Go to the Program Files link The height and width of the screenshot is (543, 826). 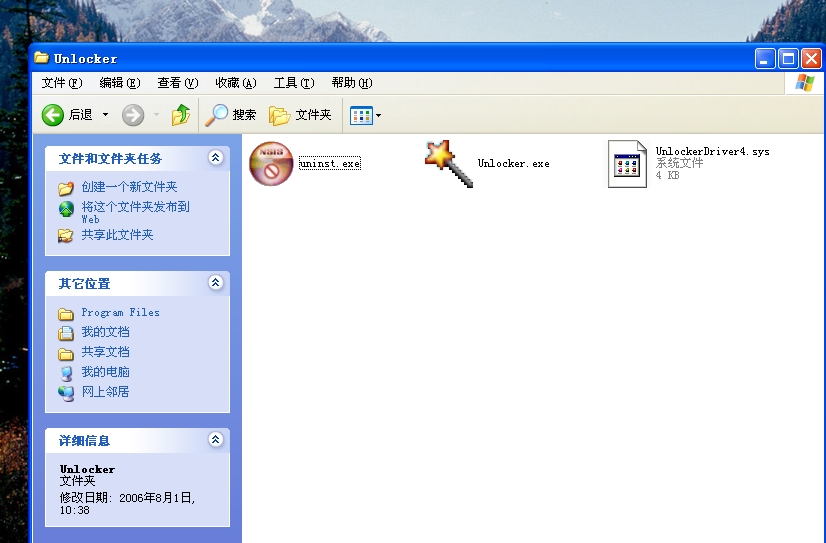click(x=120, y=312)
